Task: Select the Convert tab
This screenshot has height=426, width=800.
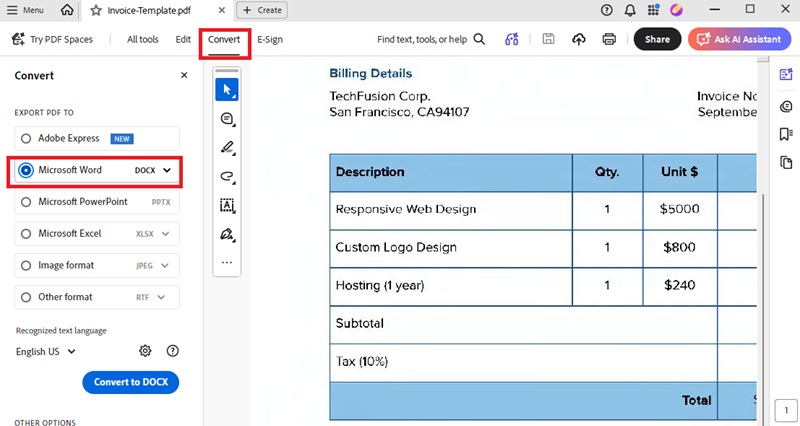Action: 224,40
